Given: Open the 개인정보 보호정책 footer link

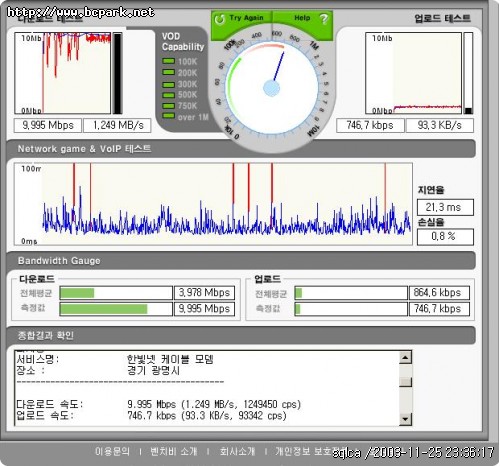Looking at the screenshot, I should coord(310,451).
